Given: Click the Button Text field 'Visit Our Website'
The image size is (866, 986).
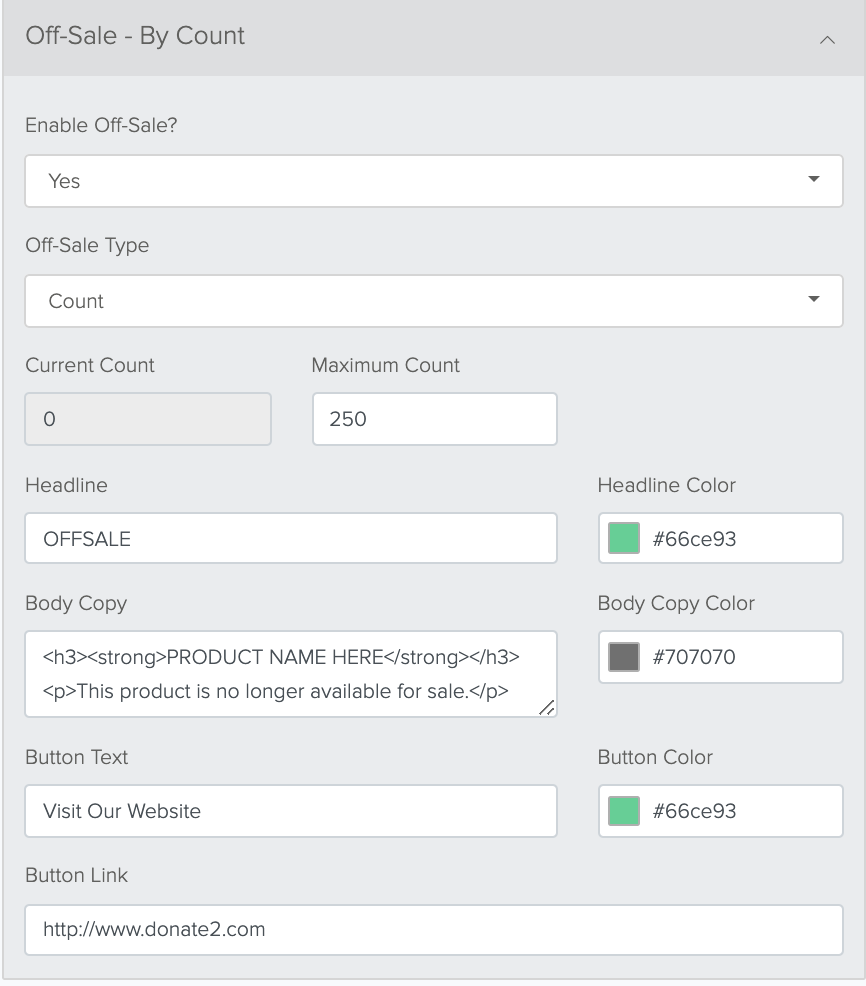Looking at the screenshot, I should click(291, 811).
